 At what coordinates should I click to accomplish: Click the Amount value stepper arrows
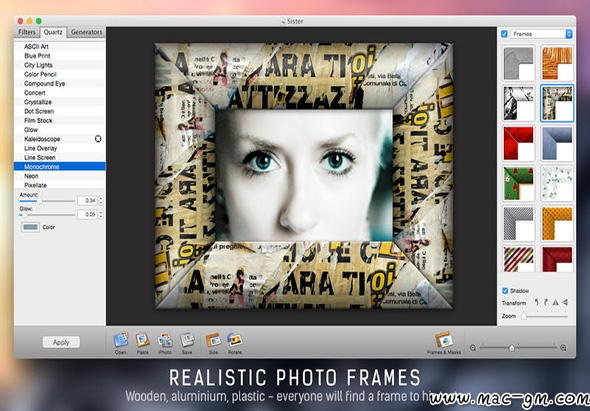pos(100,200)
